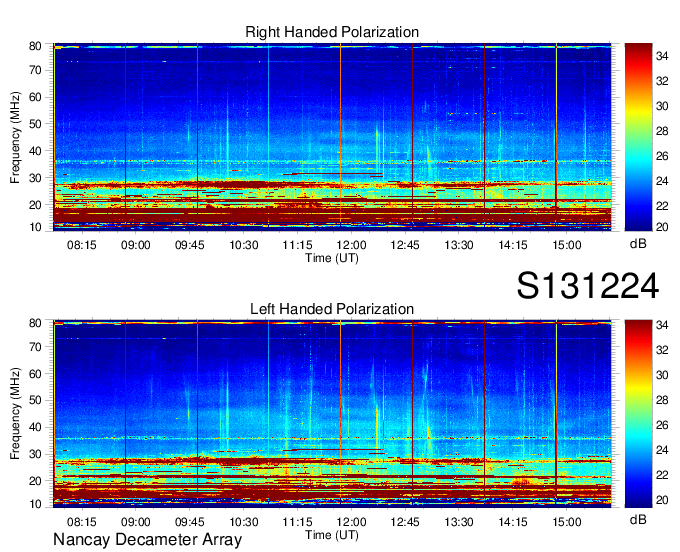
Task: Click the "Nancay Decameter Array" caption
Action: 147,540
